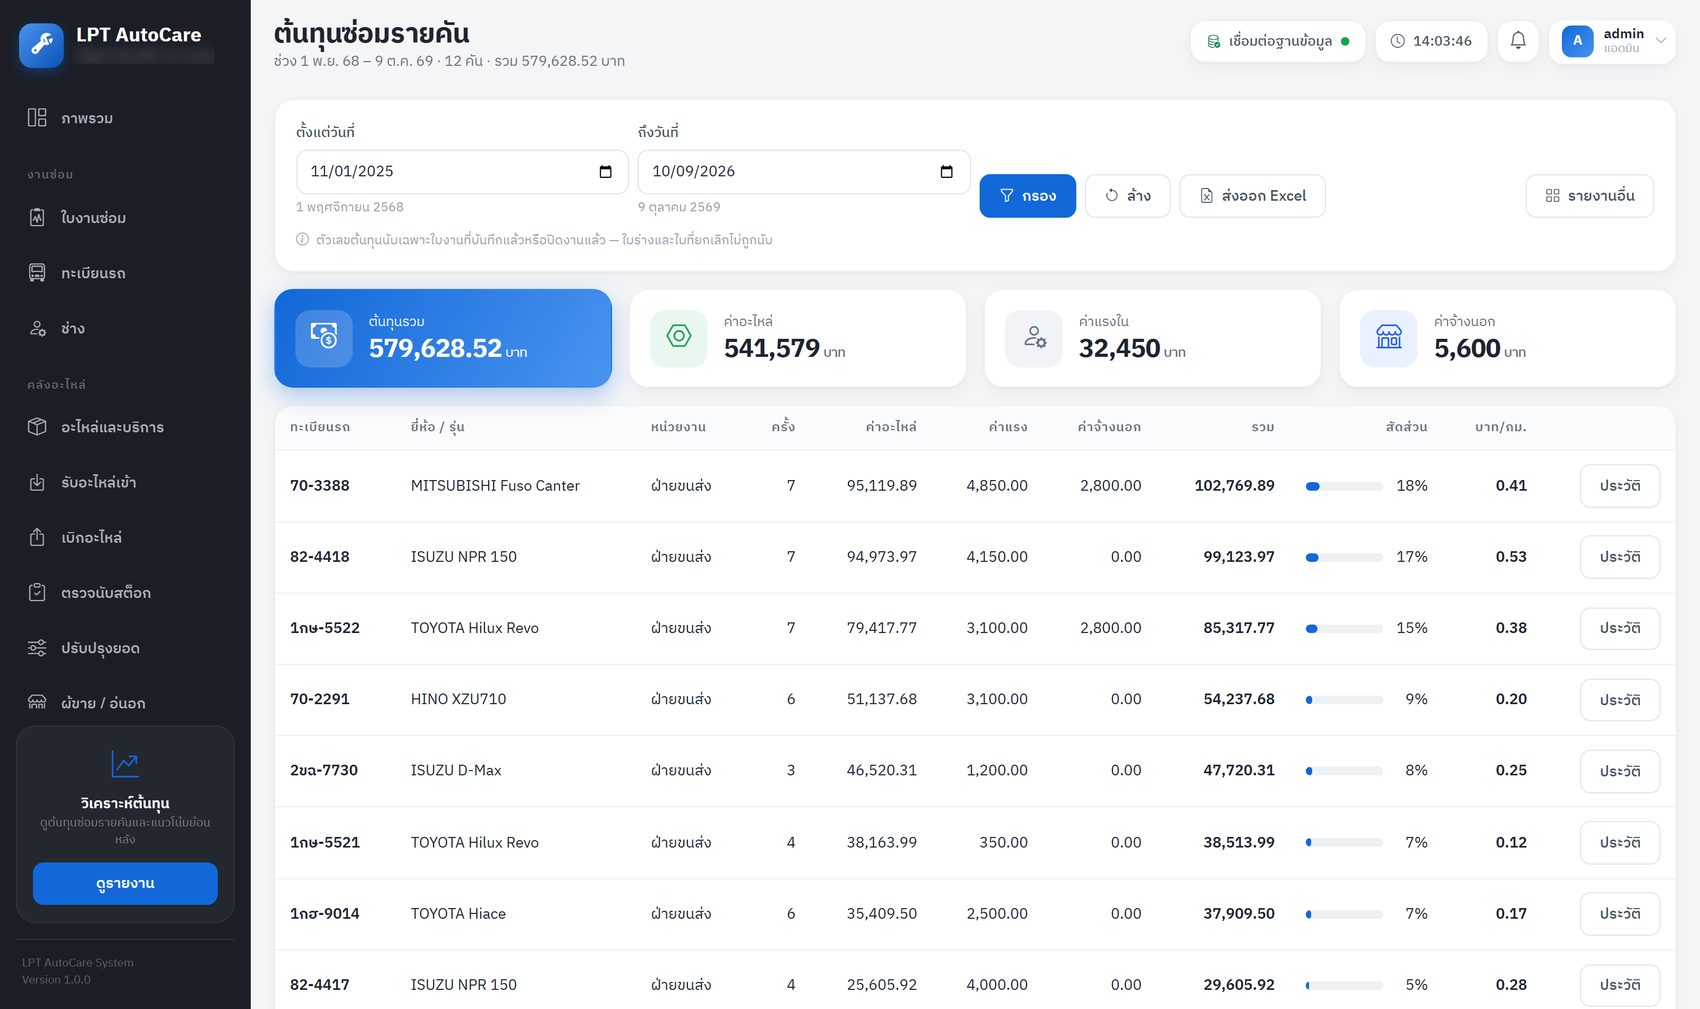Open calendar picker for start date
1700x1009 pixels.
(x=605, y=172)
